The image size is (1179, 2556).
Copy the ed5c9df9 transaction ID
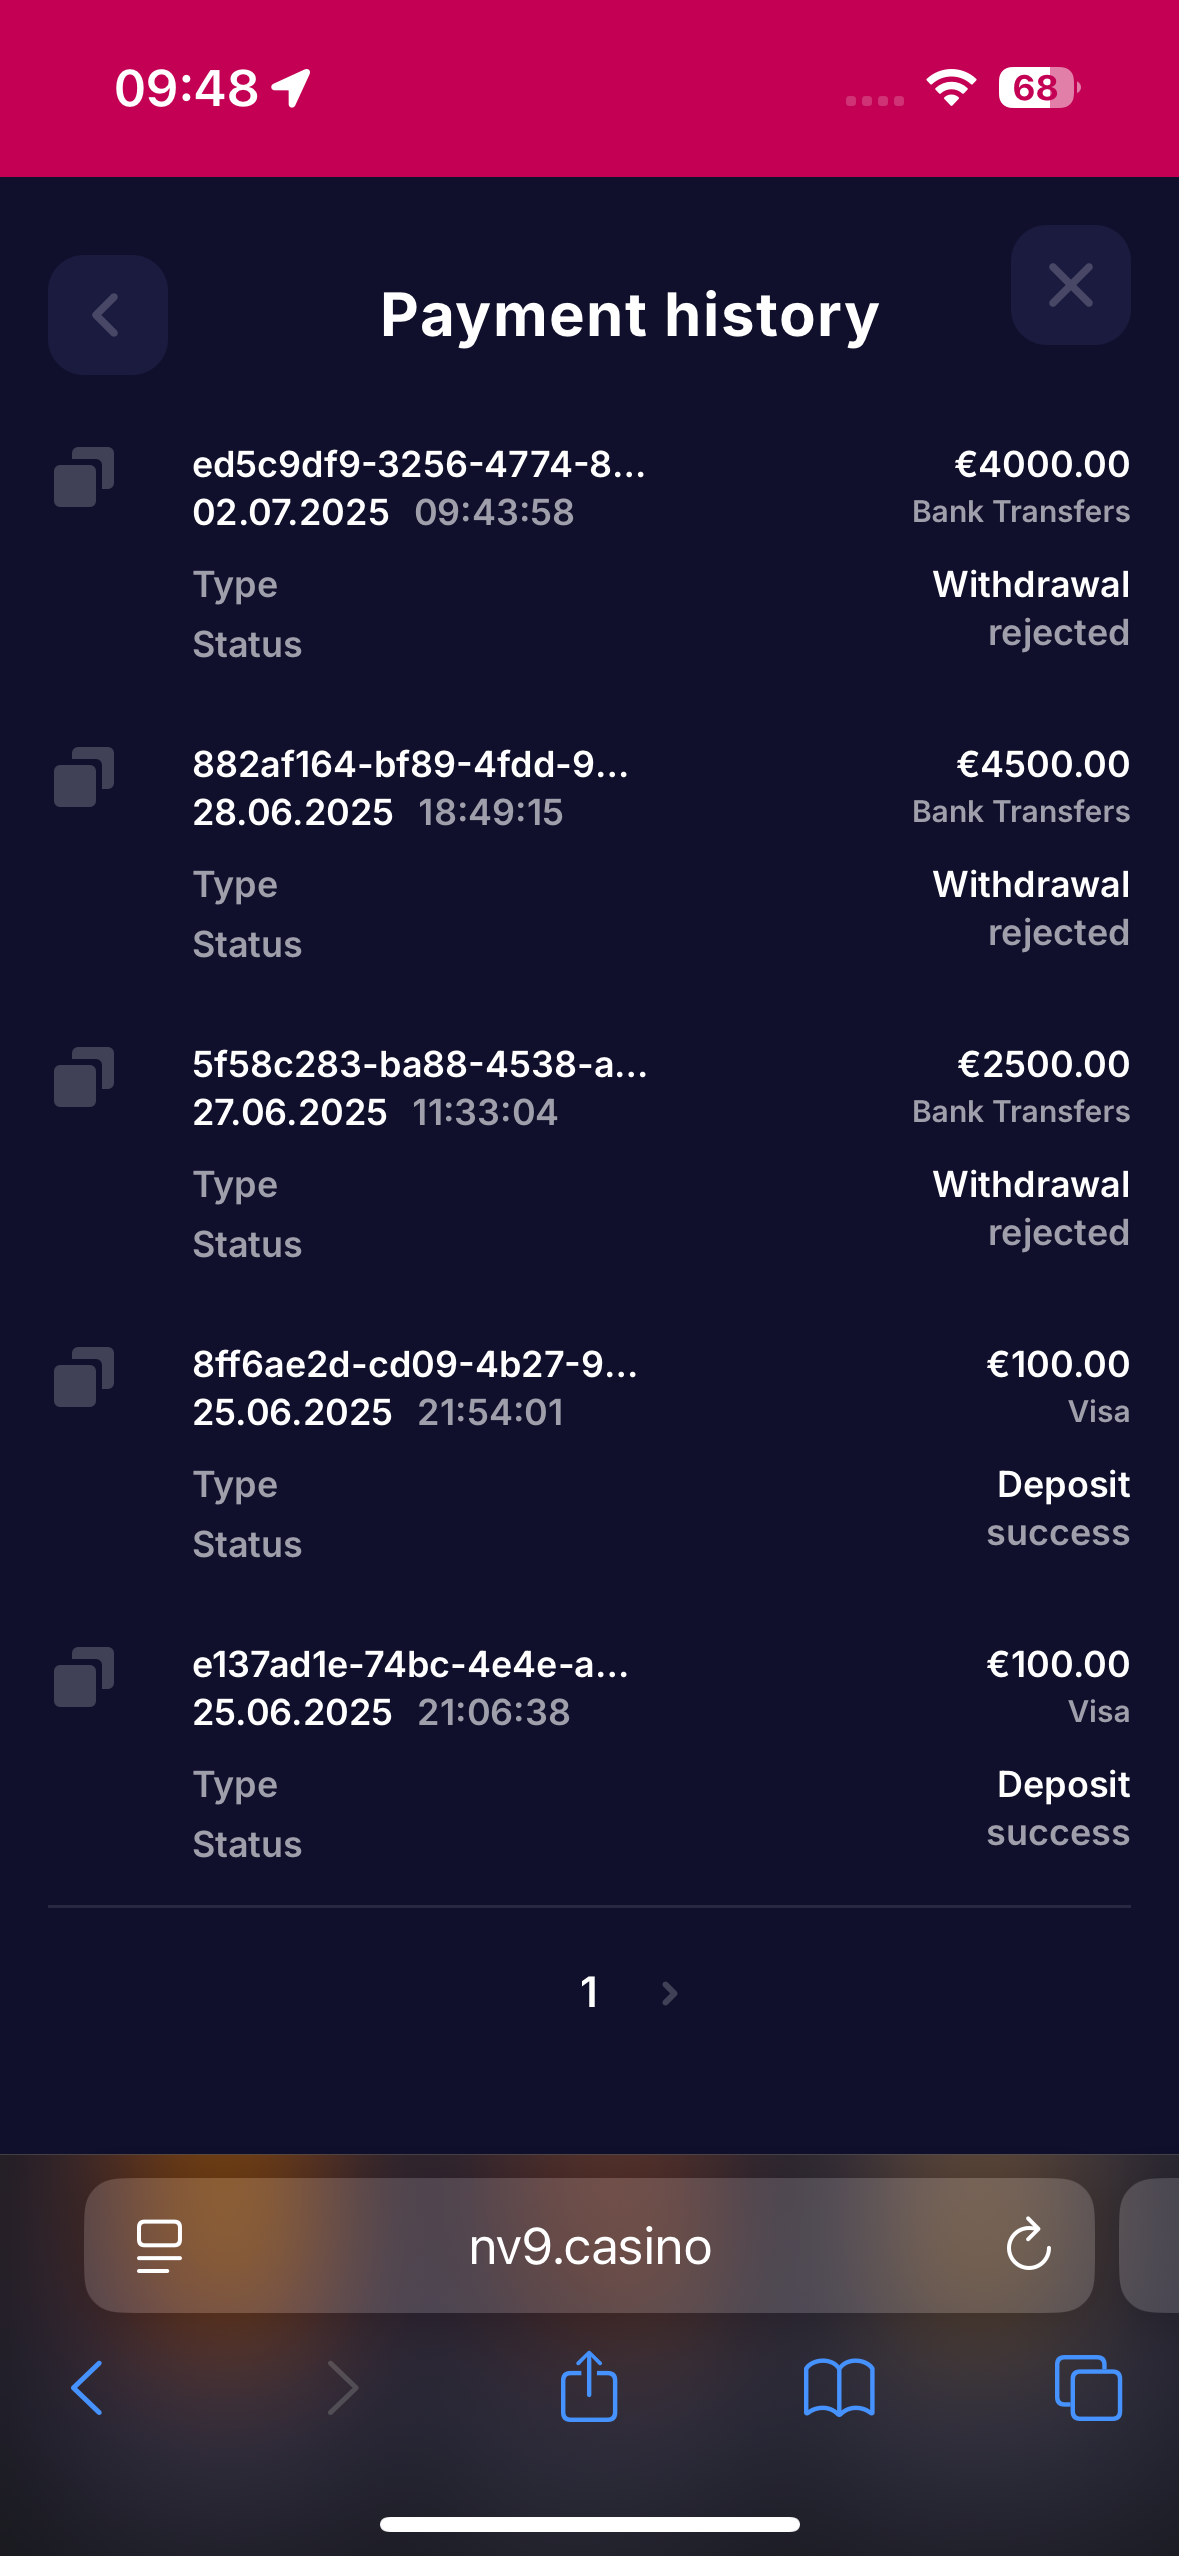tap(84, 477)
